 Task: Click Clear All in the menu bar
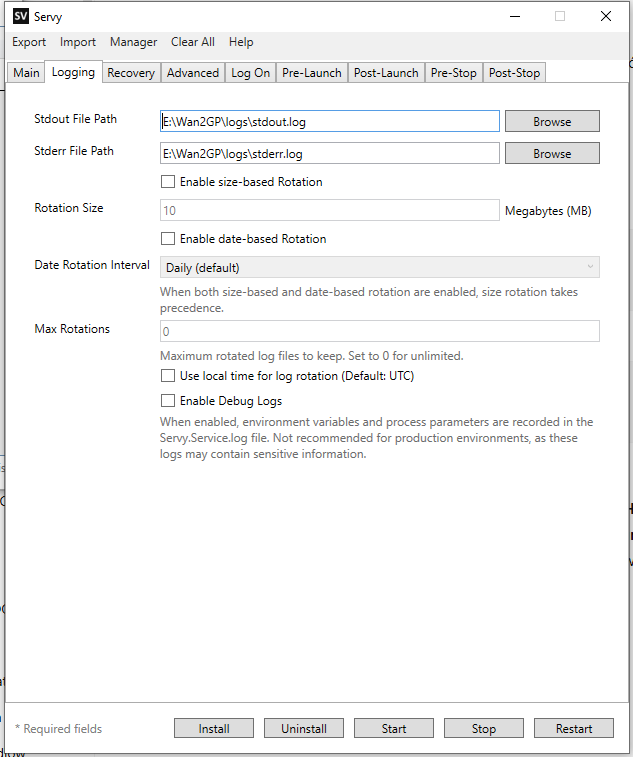tap(193, 42)
